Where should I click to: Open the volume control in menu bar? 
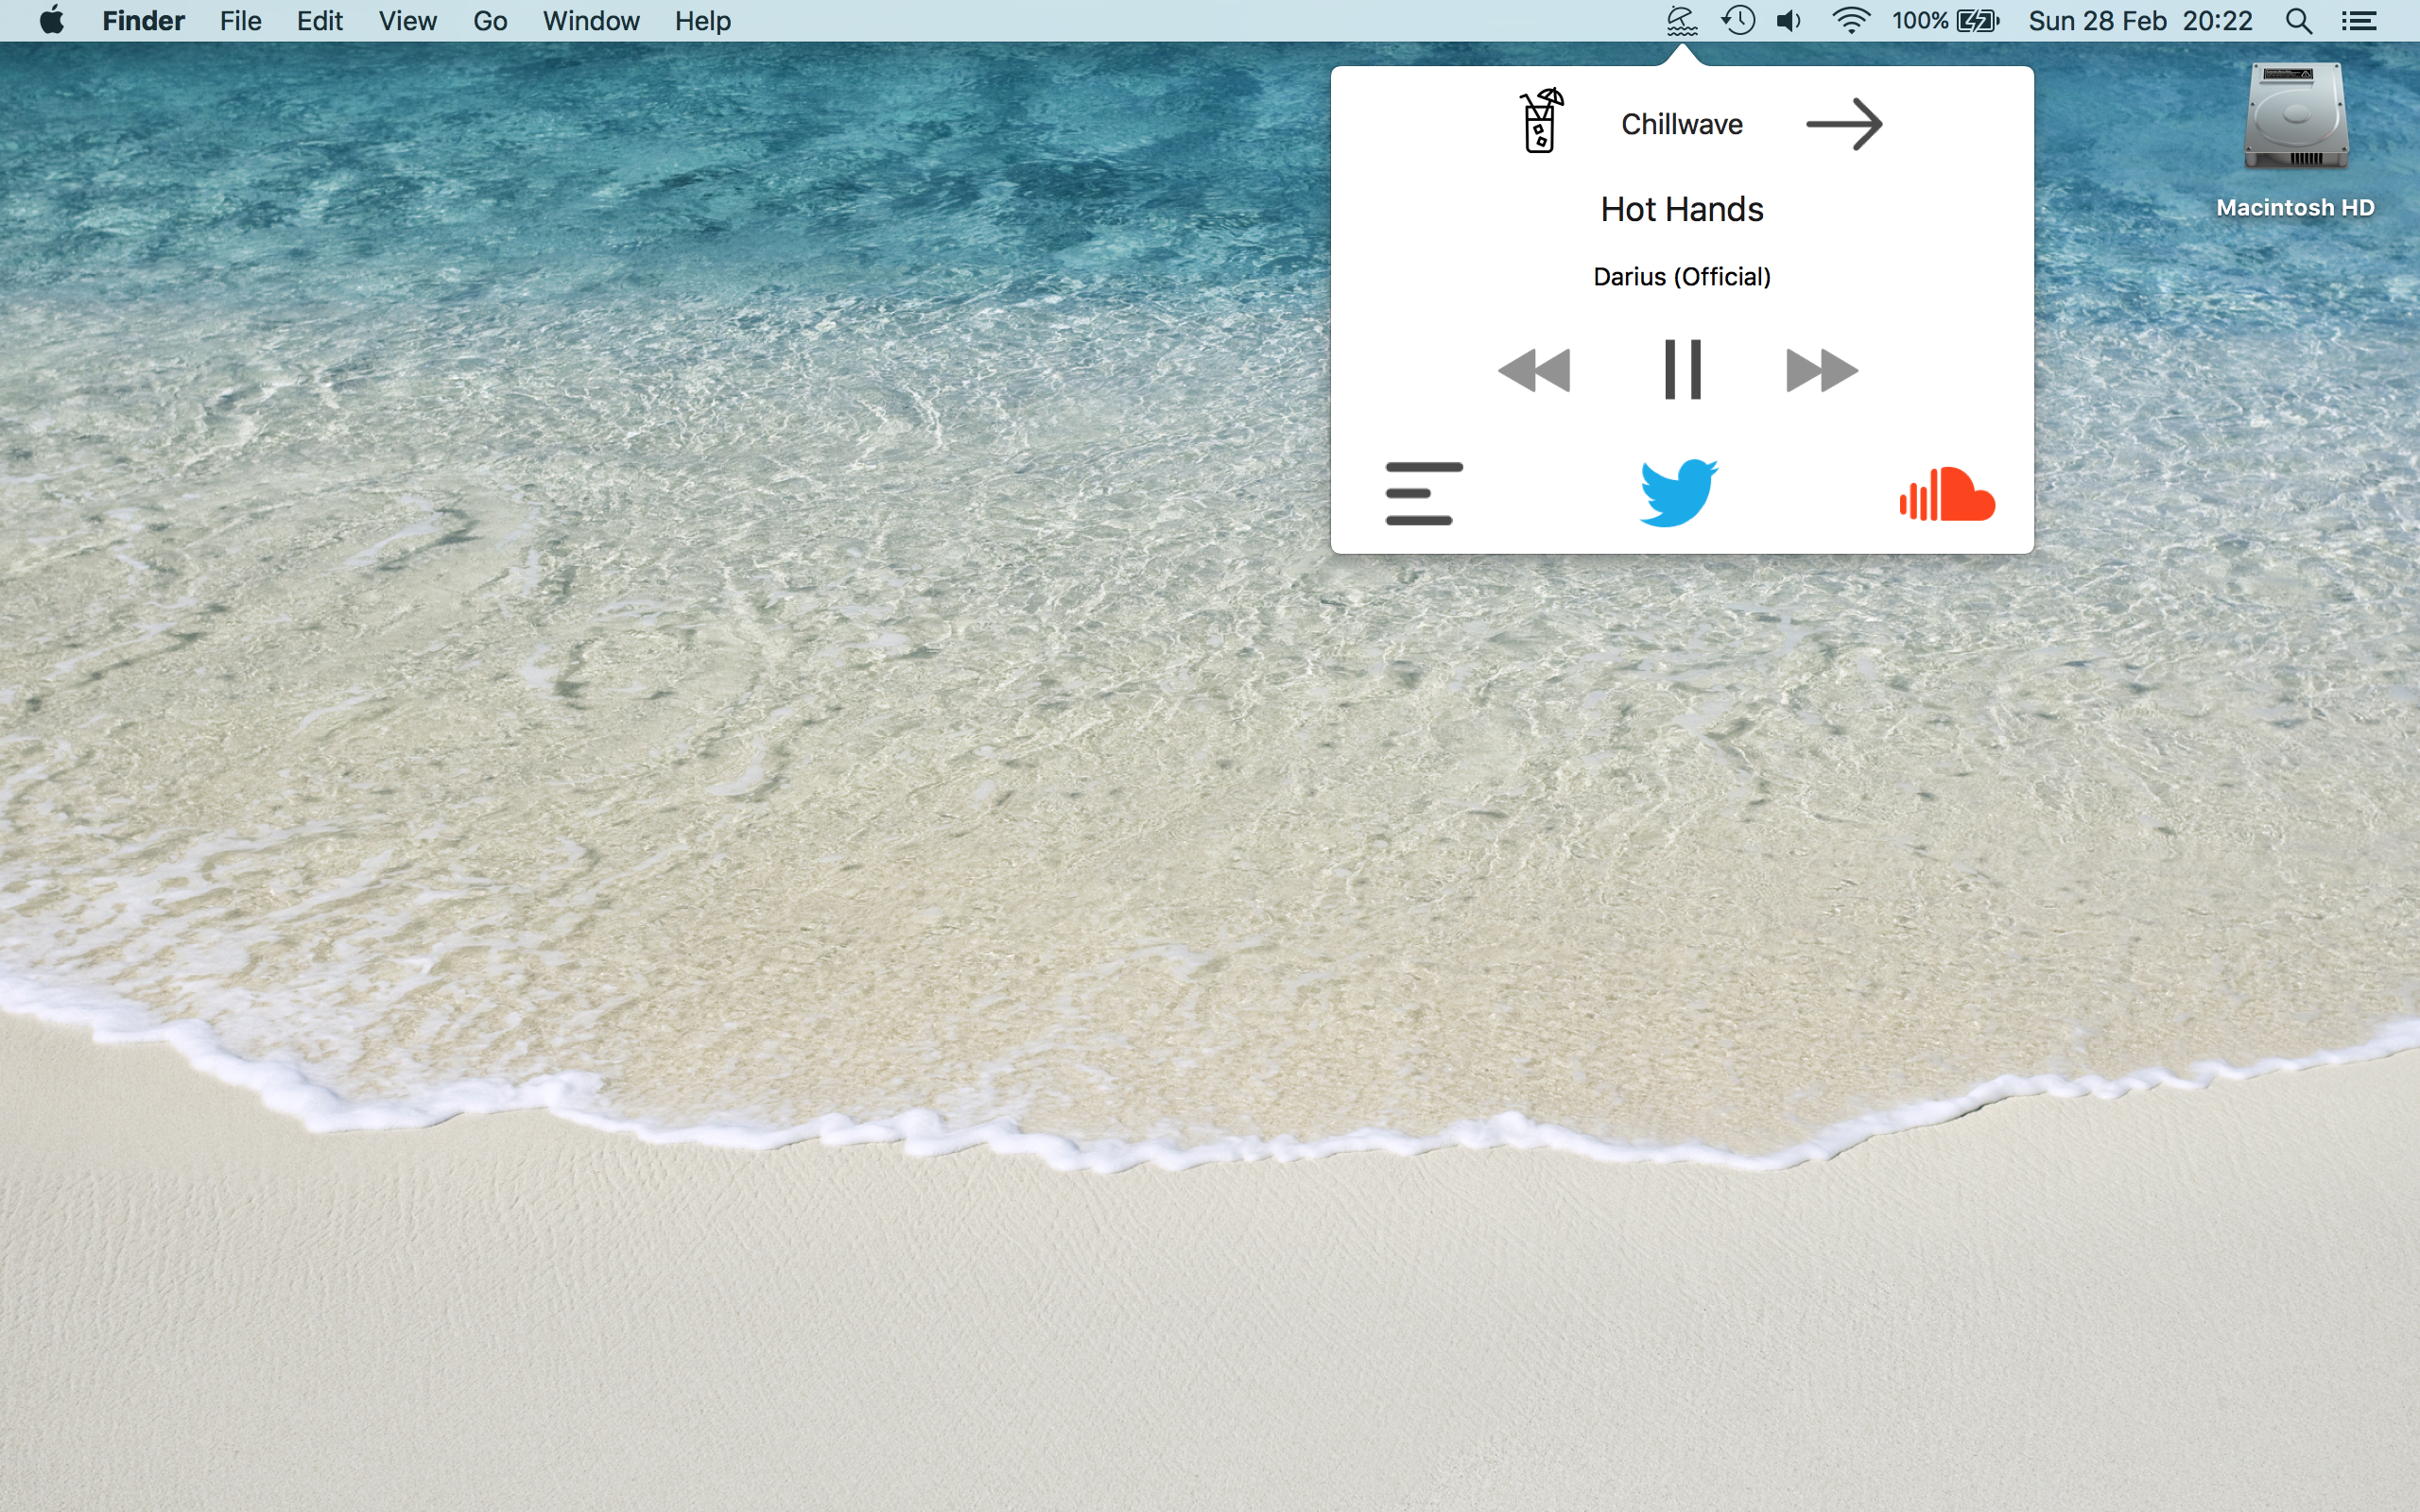click(x=1789, y=21)
